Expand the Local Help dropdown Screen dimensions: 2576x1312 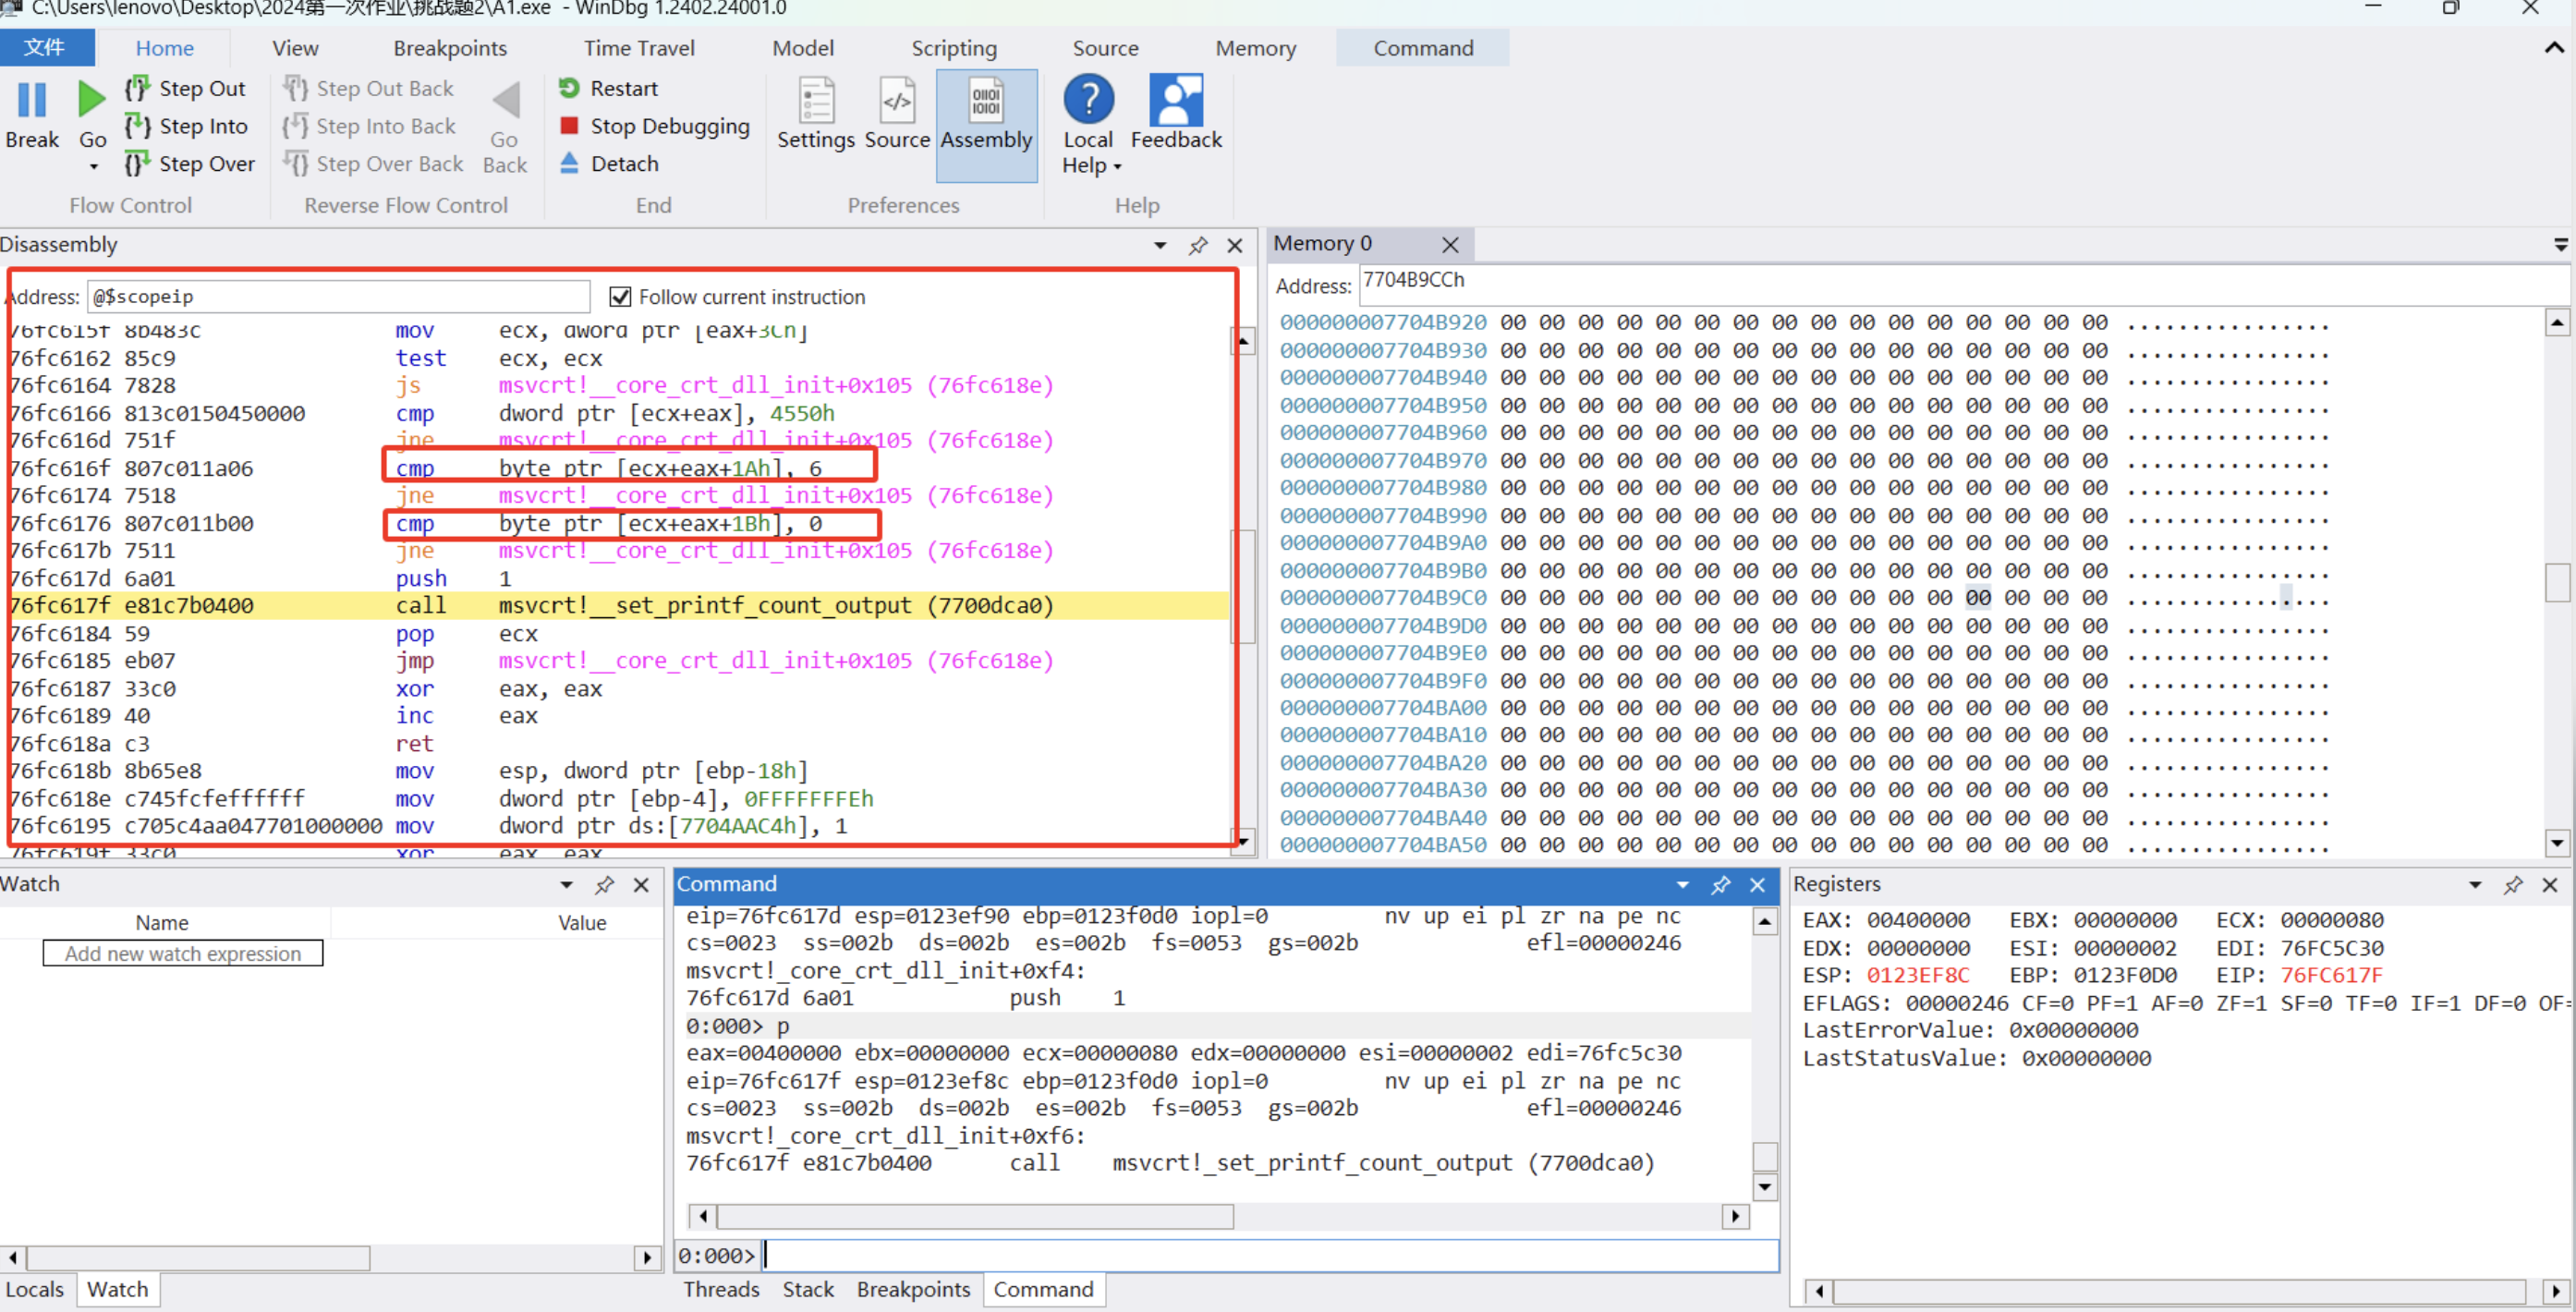[x=1117, y=166]
